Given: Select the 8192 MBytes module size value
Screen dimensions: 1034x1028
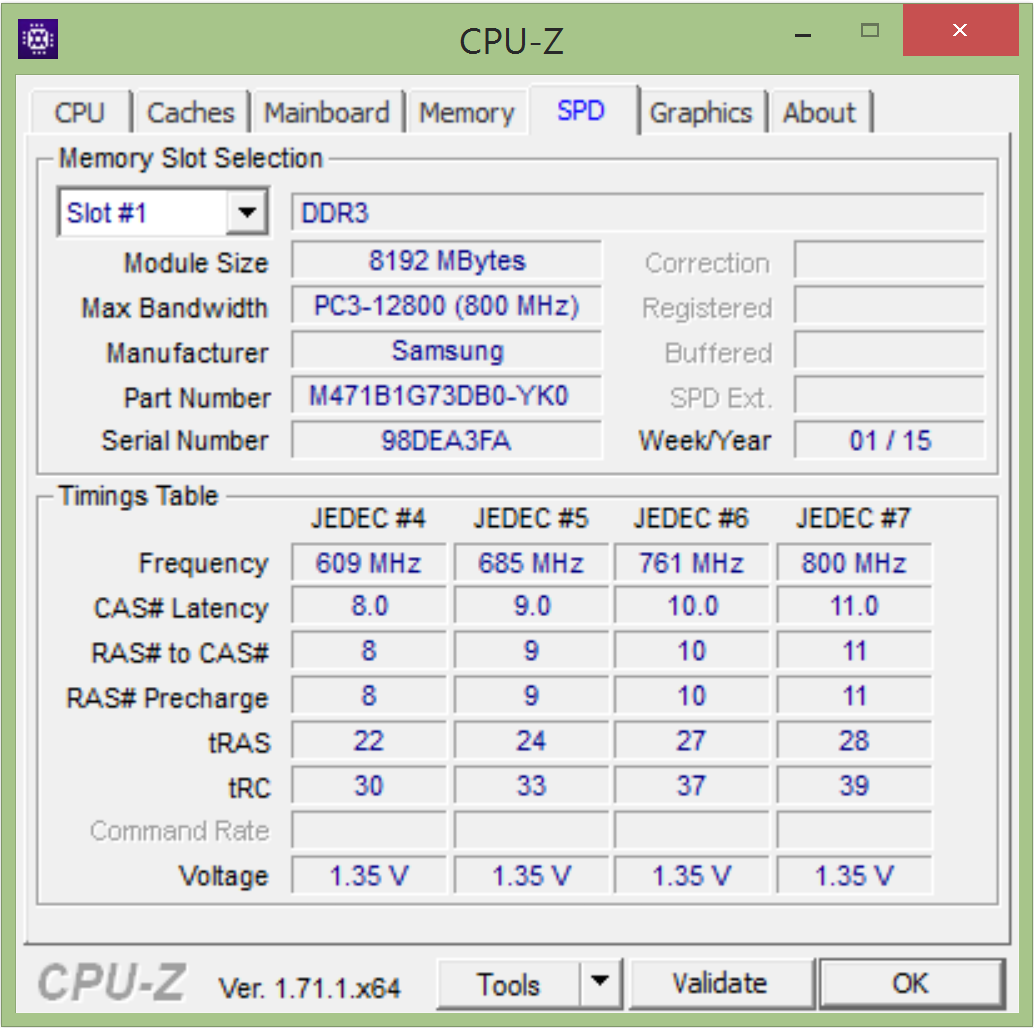Looking at the screenshot, I should point(446,261).
